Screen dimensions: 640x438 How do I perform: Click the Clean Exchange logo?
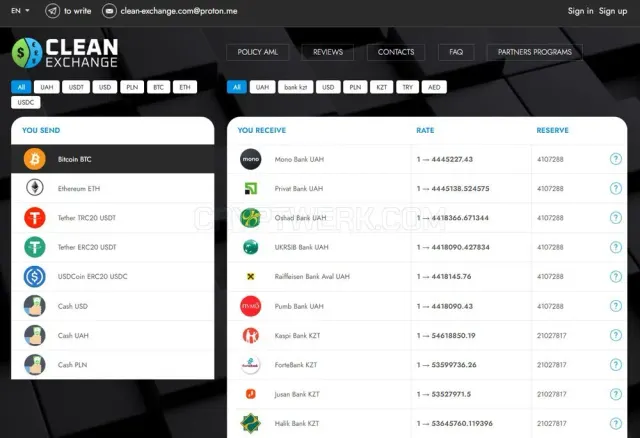tap(65, 53)
